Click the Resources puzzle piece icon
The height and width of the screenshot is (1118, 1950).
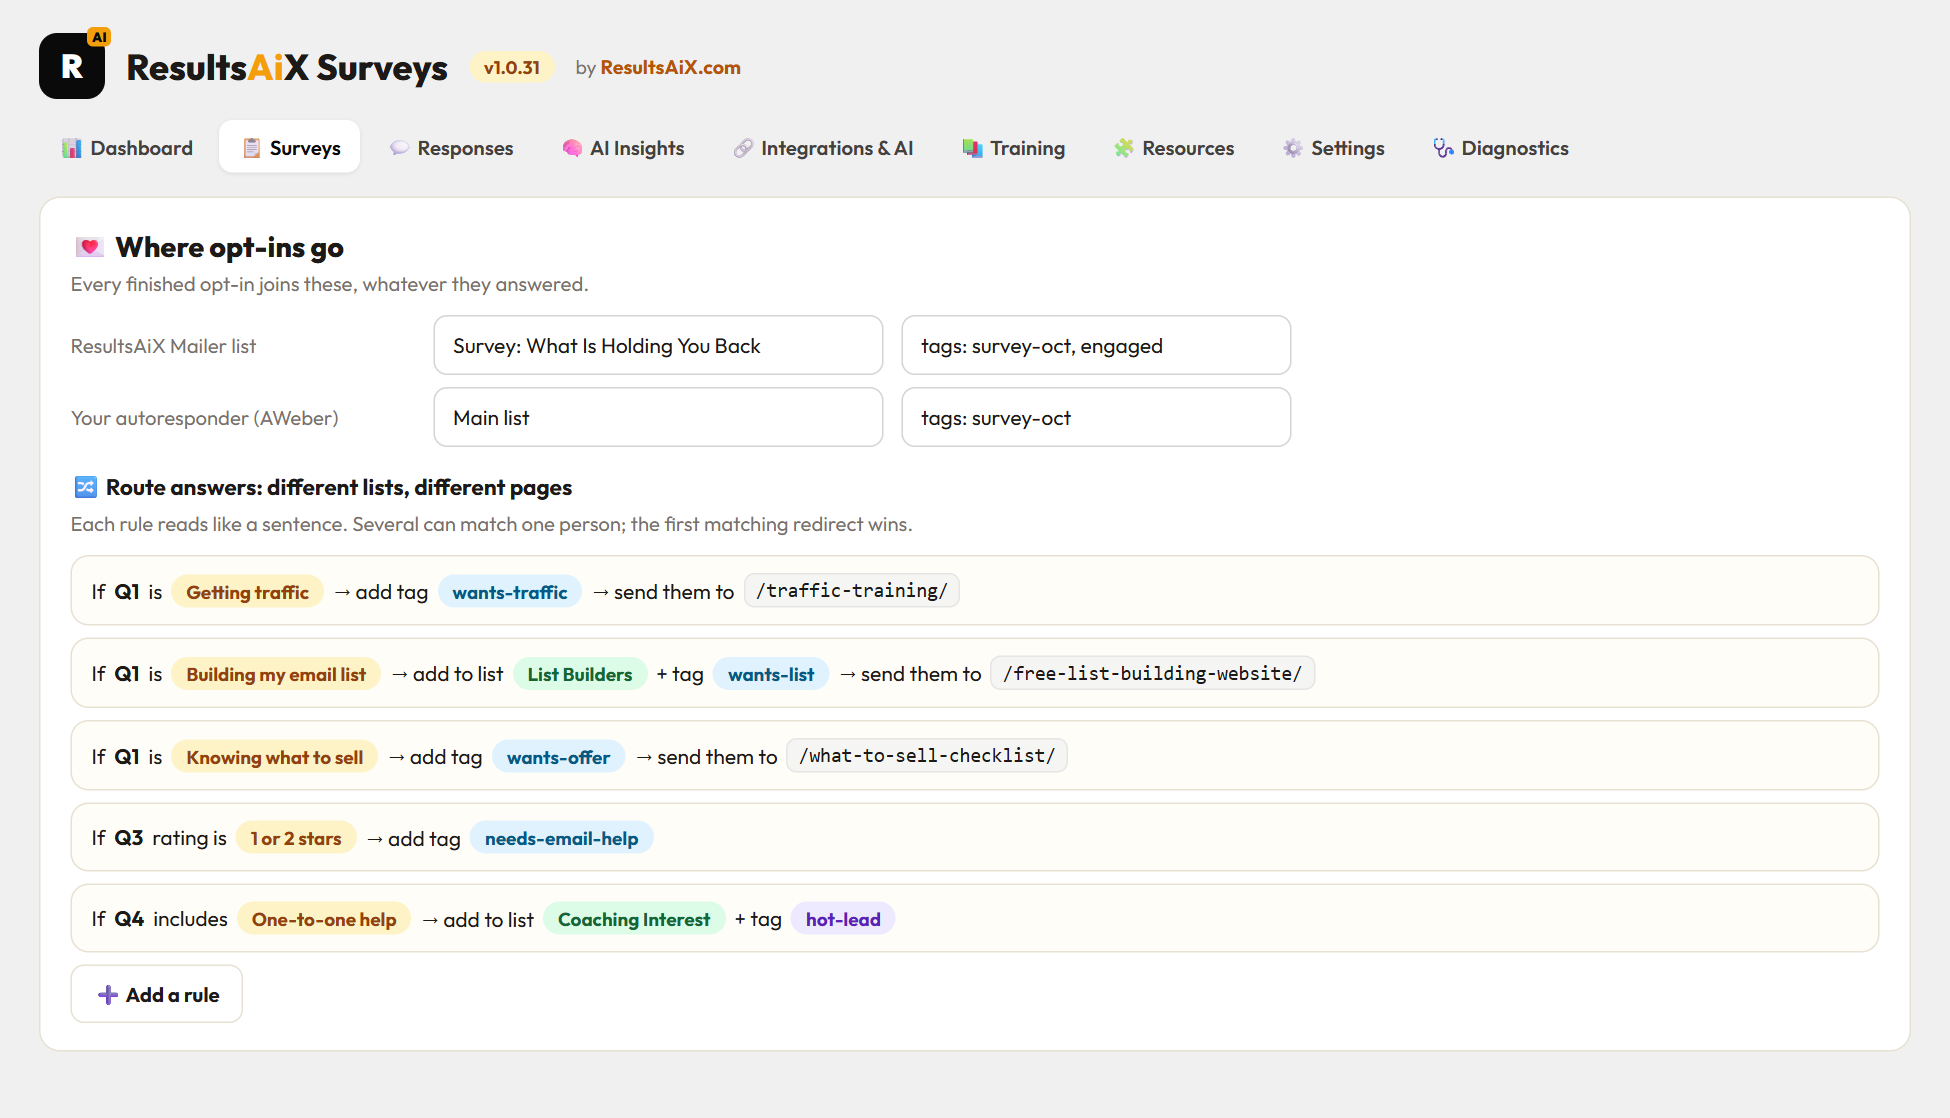pos(1124,148)
